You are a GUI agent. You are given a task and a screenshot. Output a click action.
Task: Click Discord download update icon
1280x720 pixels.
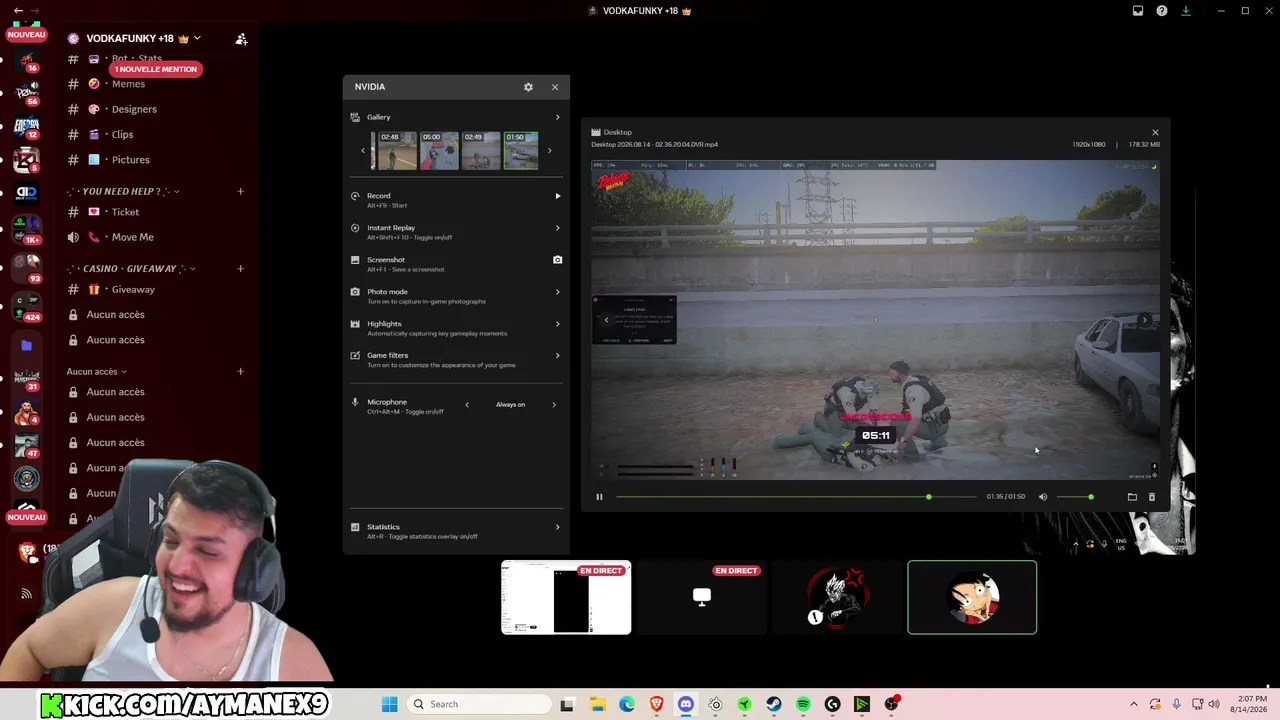tap(1186, 11)
